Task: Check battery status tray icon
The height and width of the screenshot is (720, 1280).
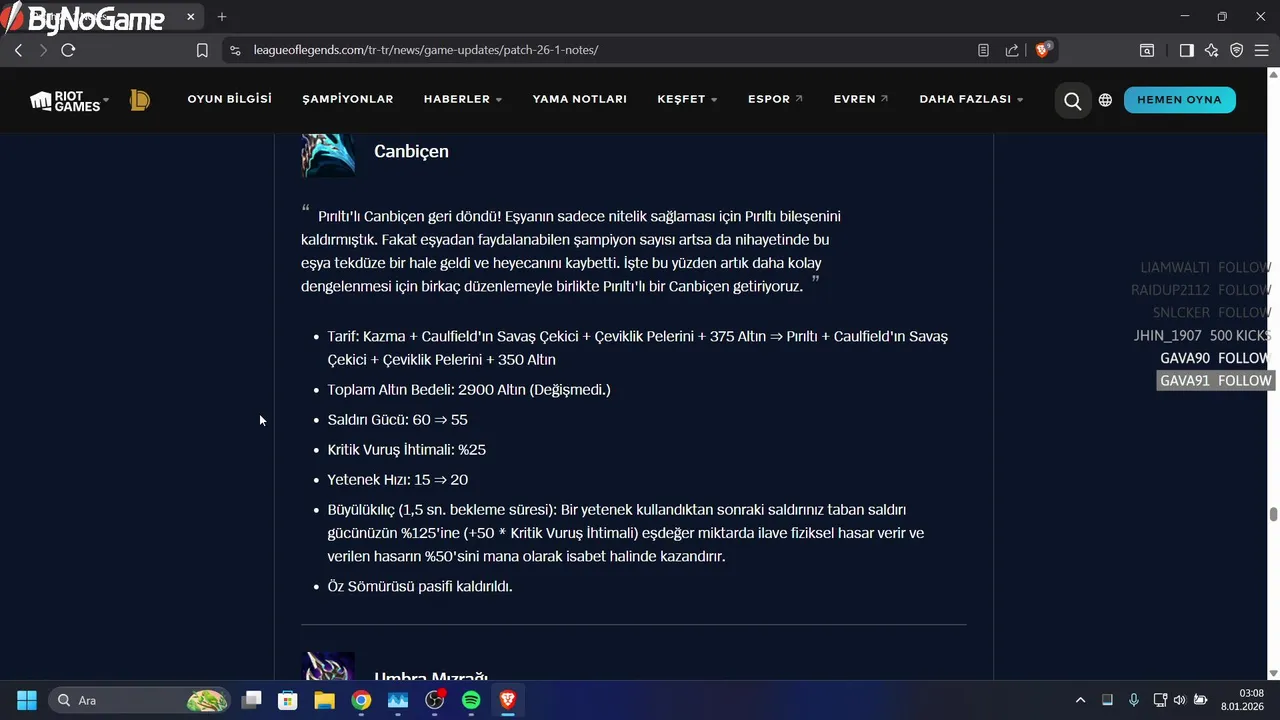Action: click(x=1199, y=700)
